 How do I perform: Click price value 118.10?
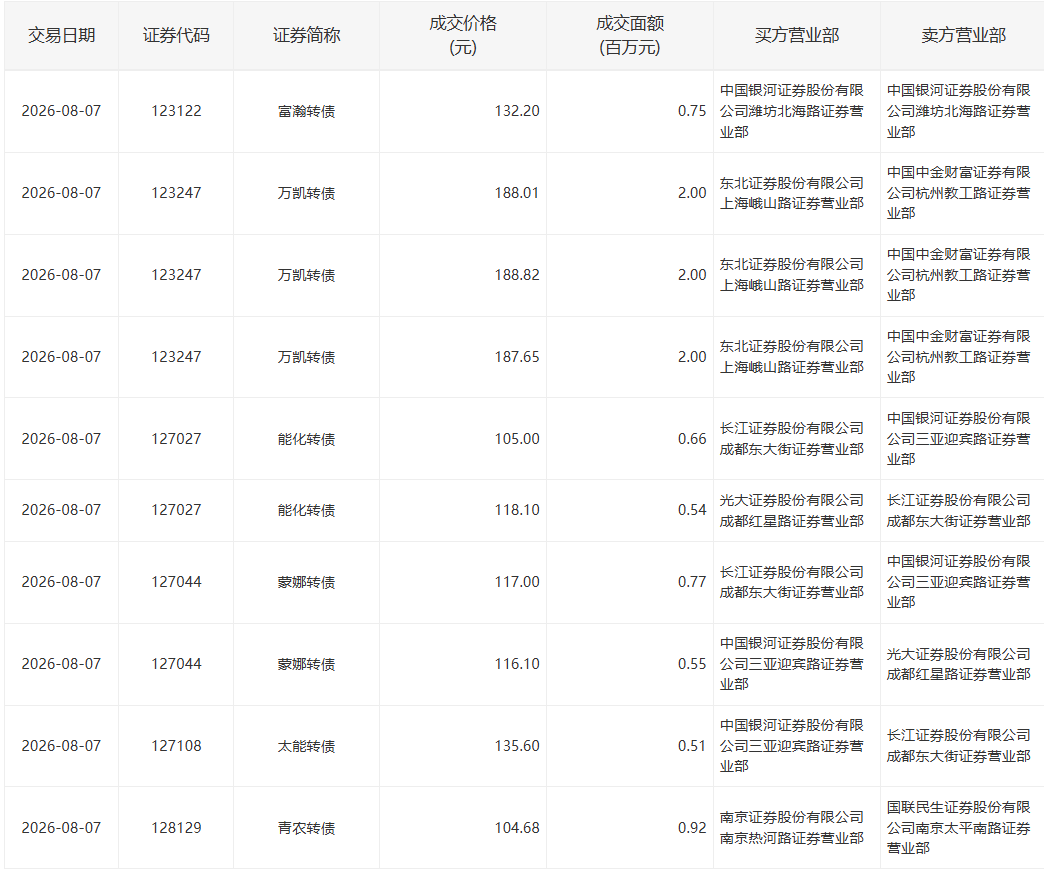click(x=517, y=510)
